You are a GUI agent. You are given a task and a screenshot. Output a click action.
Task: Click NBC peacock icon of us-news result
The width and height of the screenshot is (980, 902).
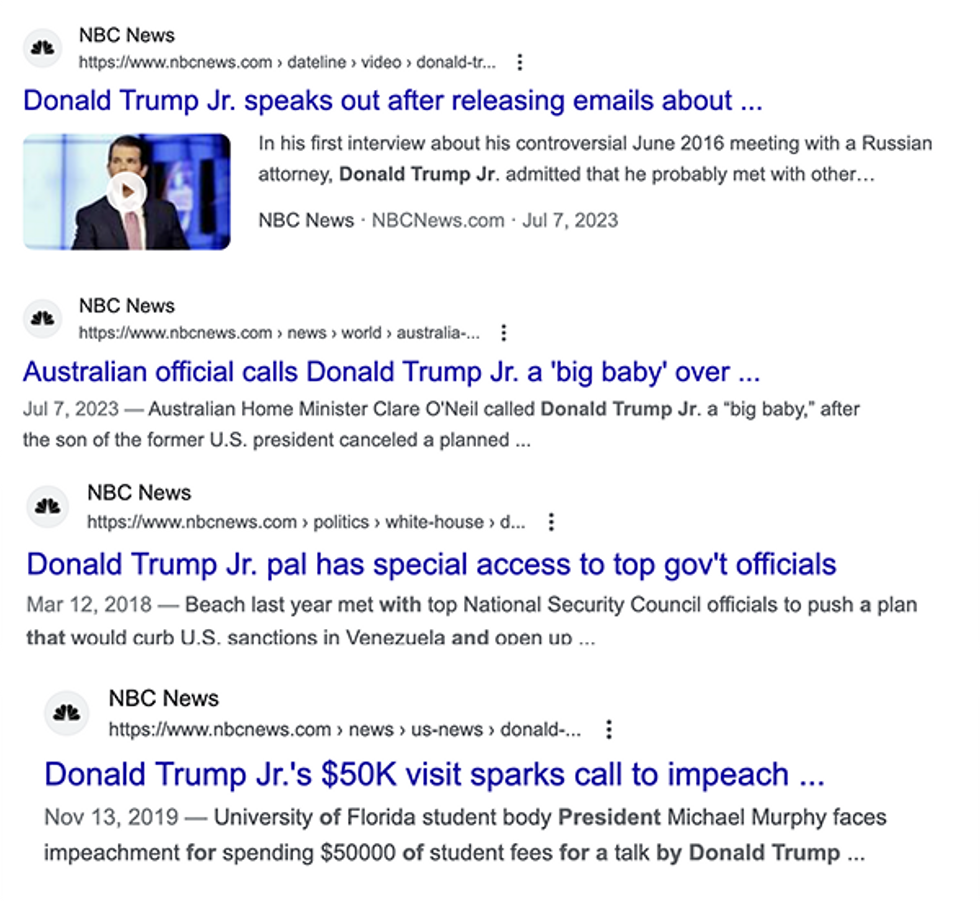point(66,713)
